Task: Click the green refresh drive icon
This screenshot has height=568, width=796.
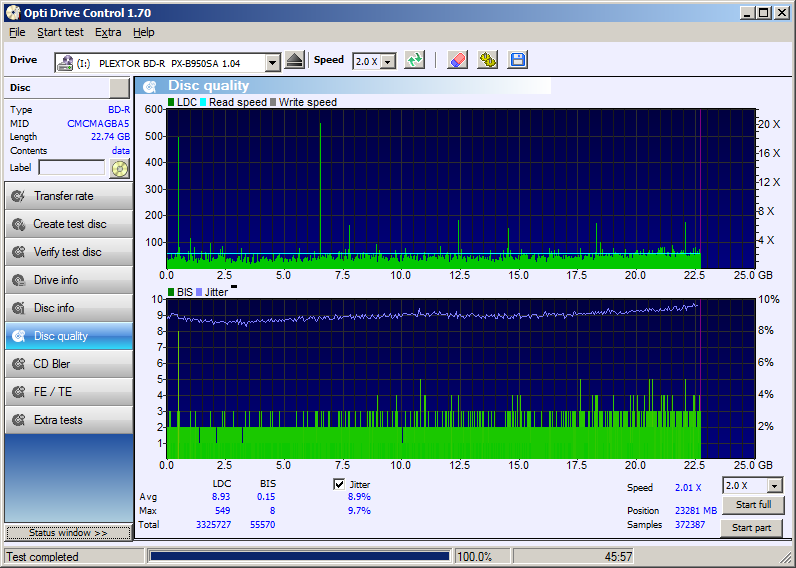Action: [415, 60]
